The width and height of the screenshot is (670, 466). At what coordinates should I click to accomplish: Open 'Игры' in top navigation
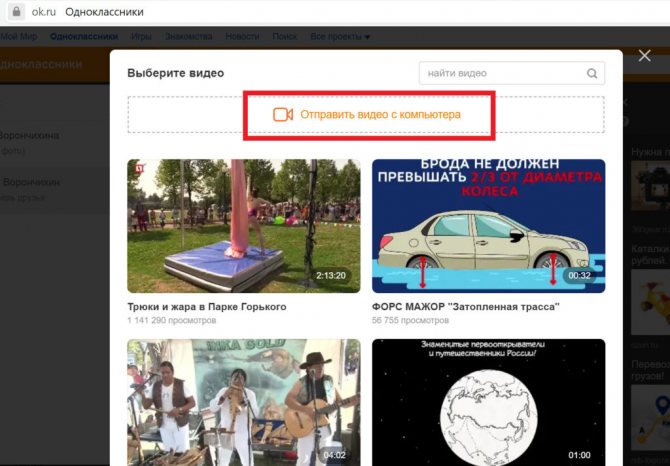(x=141, y=37)
